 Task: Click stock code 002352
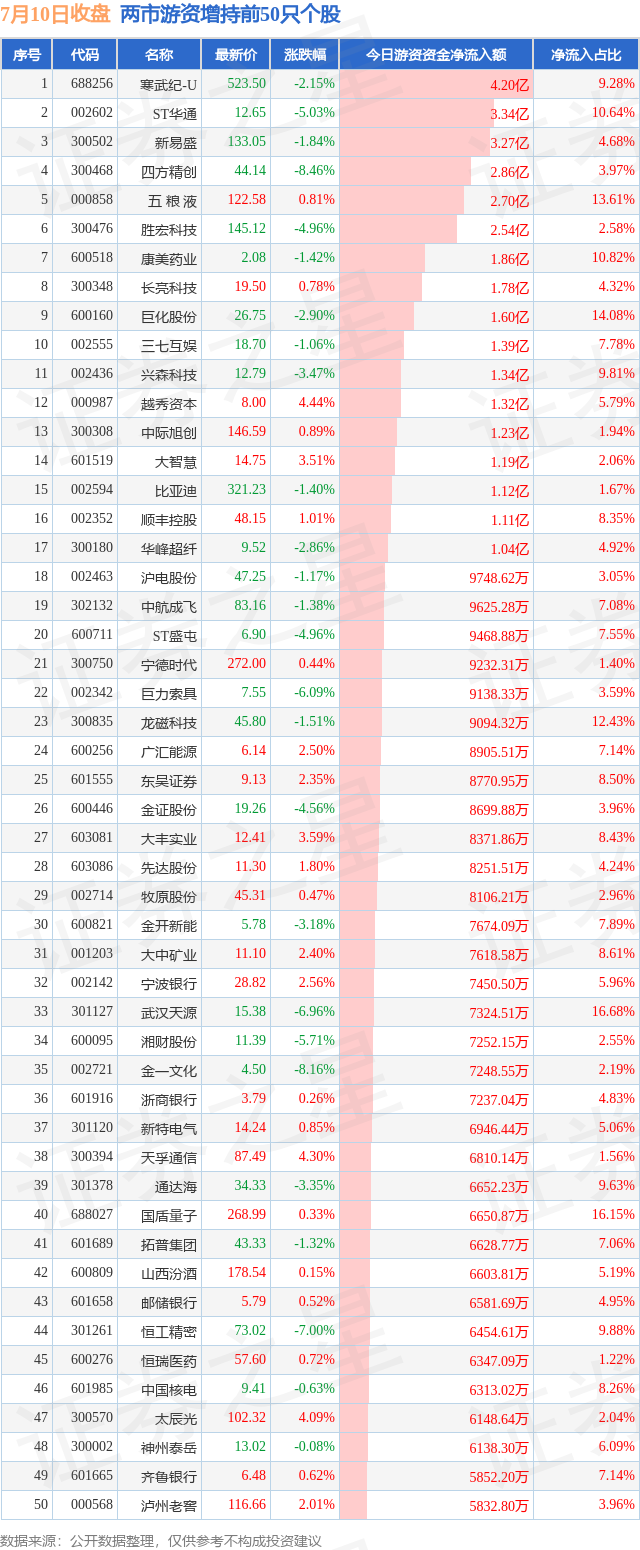(x=91, y=519)
